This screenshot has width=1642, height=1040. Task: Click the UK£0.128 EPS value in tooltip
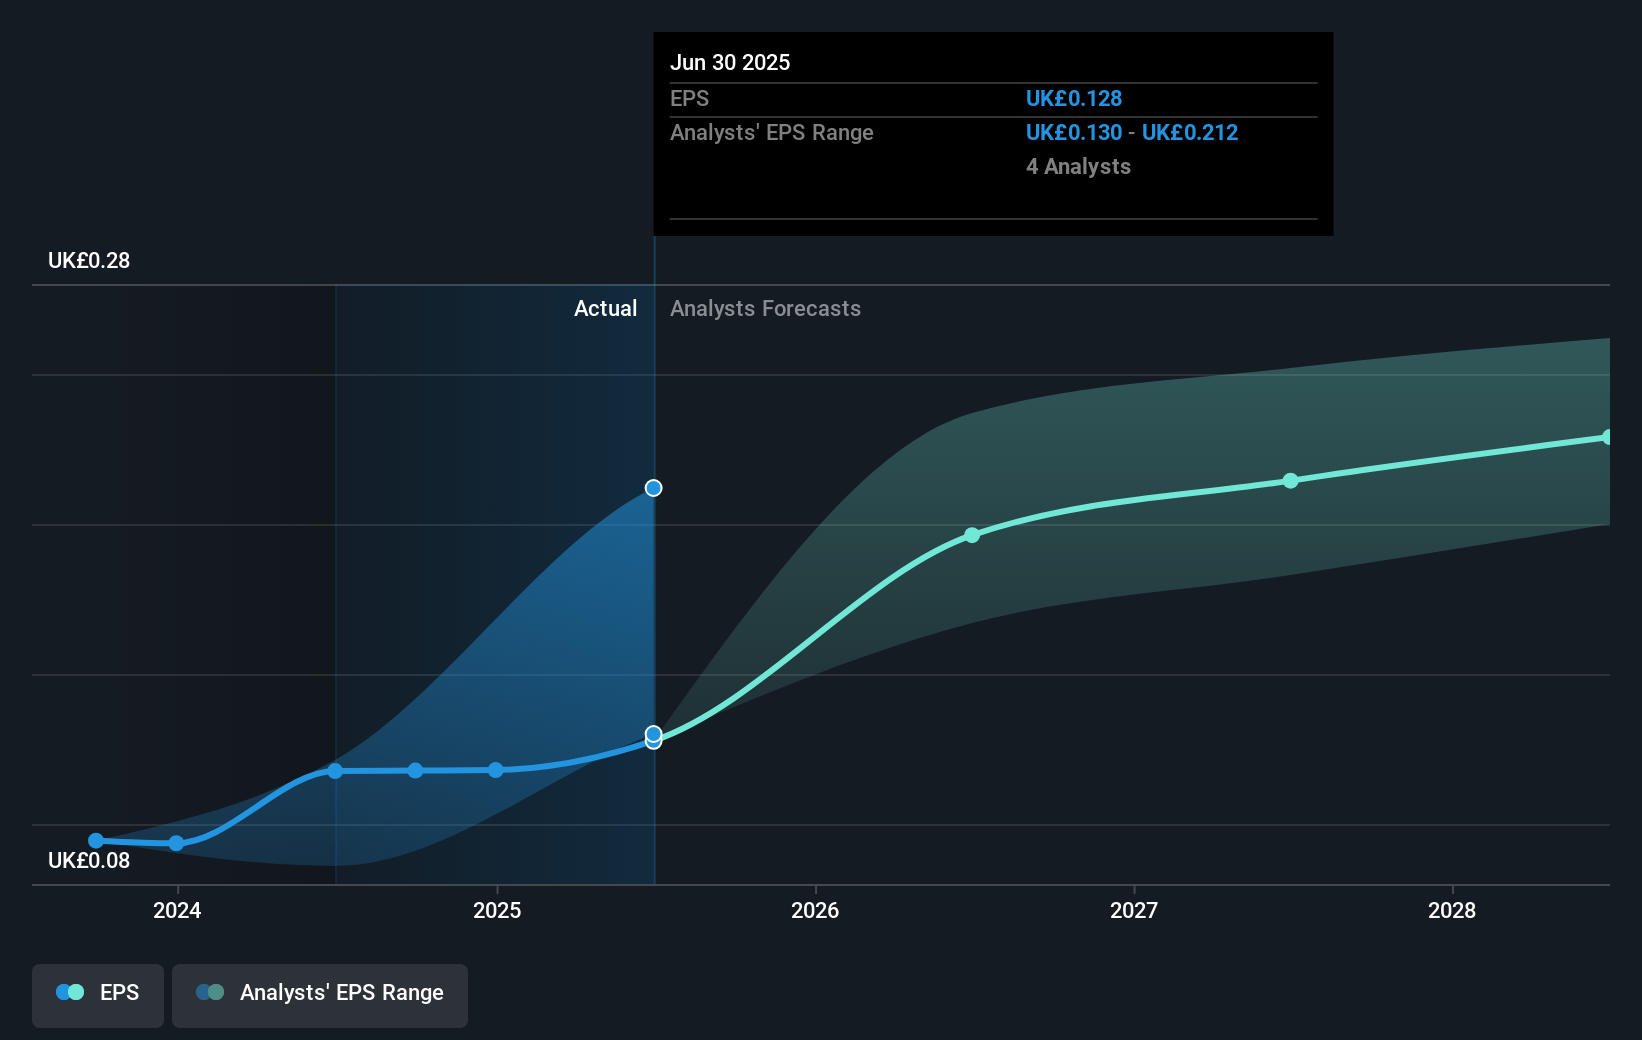click(x=1074, y=98)
